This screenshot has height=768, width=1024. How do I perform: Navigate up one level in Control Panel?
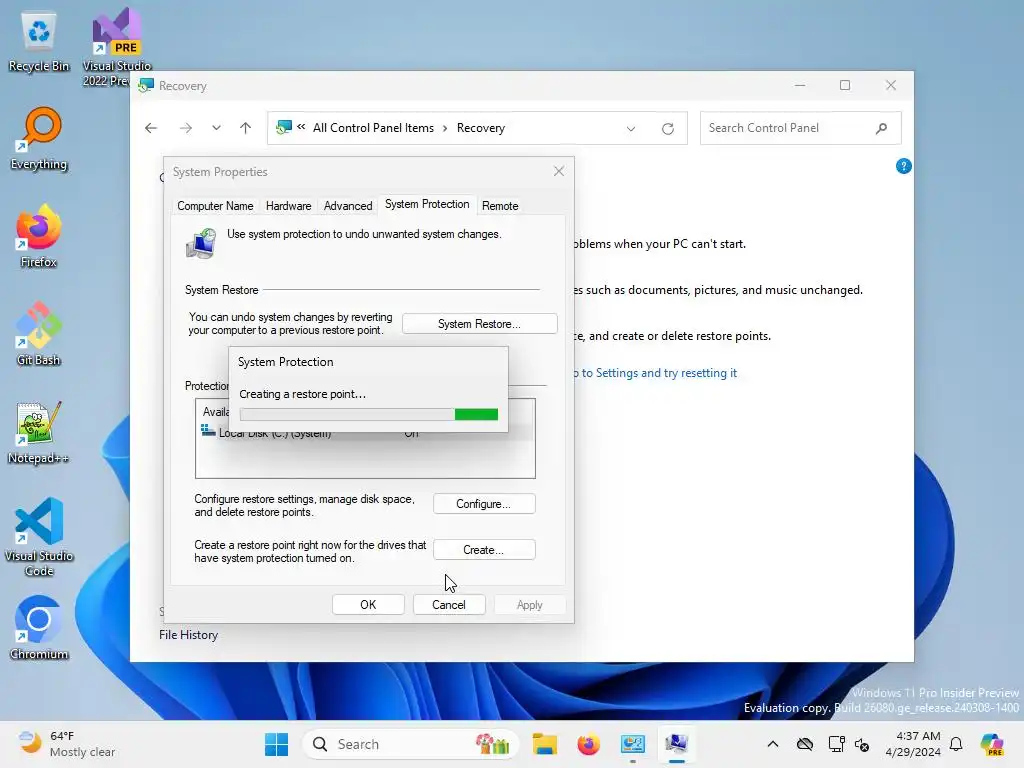246,128
